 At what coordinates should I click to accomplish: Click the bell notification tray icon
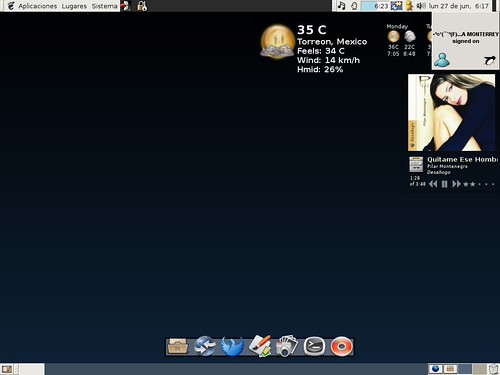point(354,6)
